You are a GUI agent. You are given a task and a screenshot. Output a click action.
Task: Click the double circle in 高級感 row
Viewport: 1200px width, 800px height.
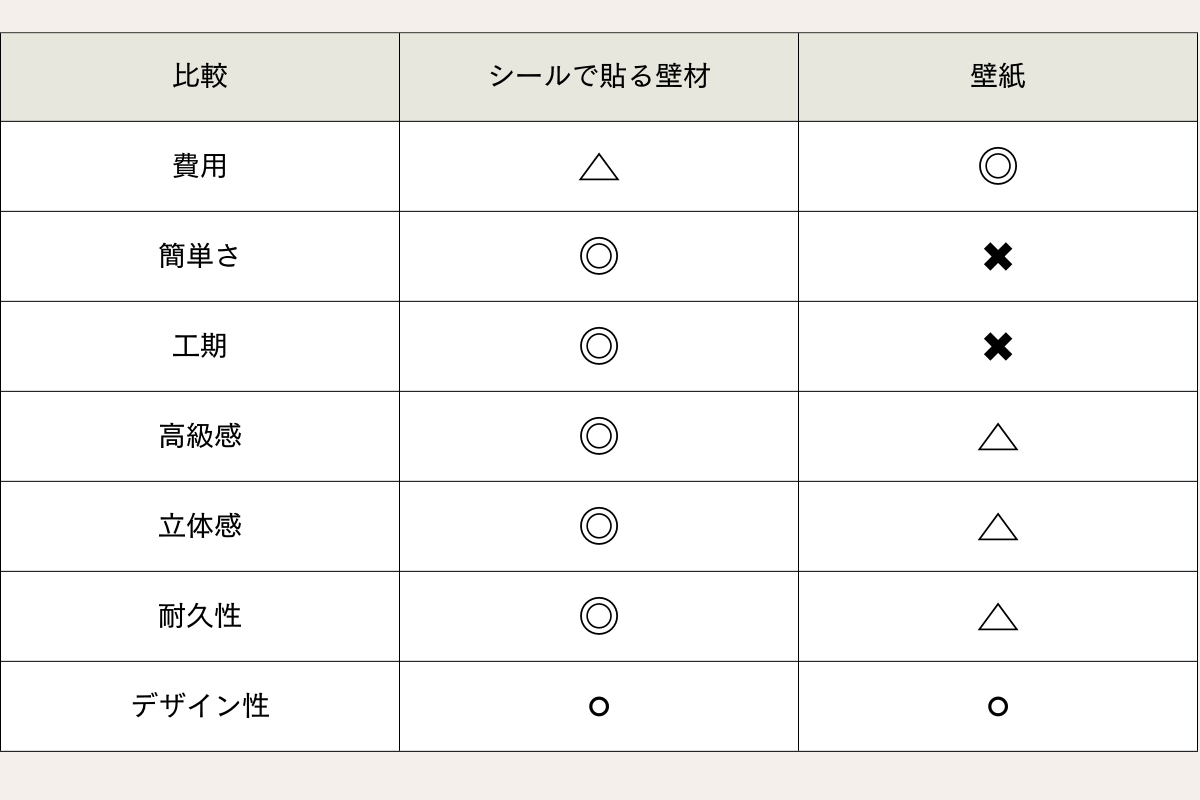point(599,436)
